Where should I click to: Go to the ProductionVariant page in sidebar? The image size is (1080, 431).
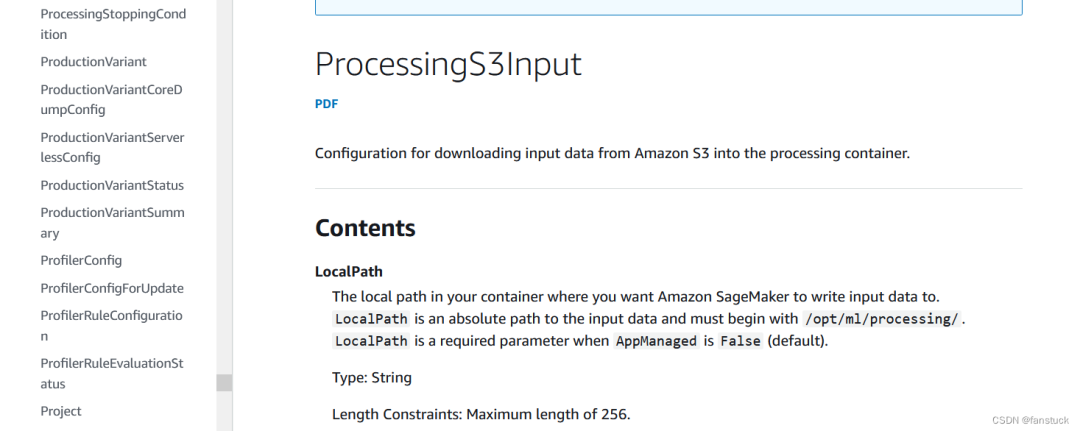click(93, 62)
